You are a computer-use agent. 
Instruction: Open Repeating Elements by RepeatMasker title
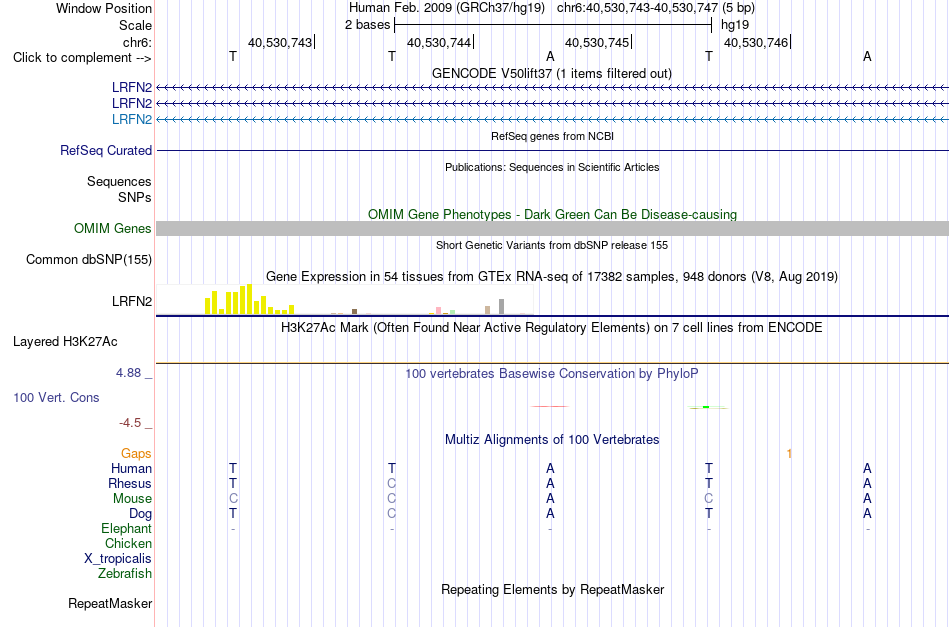552,589
